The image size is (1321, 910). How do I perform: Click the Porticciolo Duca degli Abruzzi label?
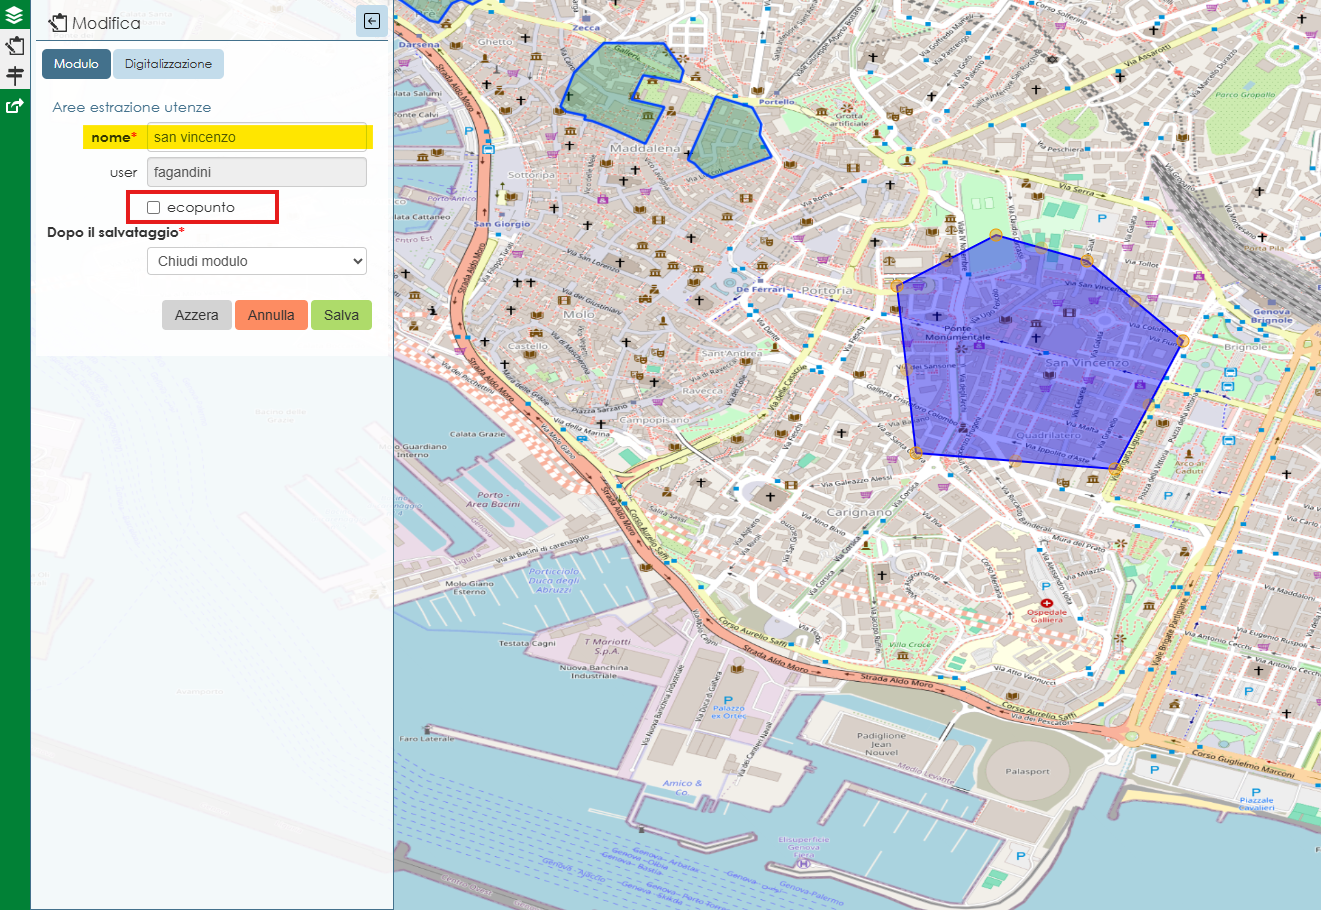554,581
